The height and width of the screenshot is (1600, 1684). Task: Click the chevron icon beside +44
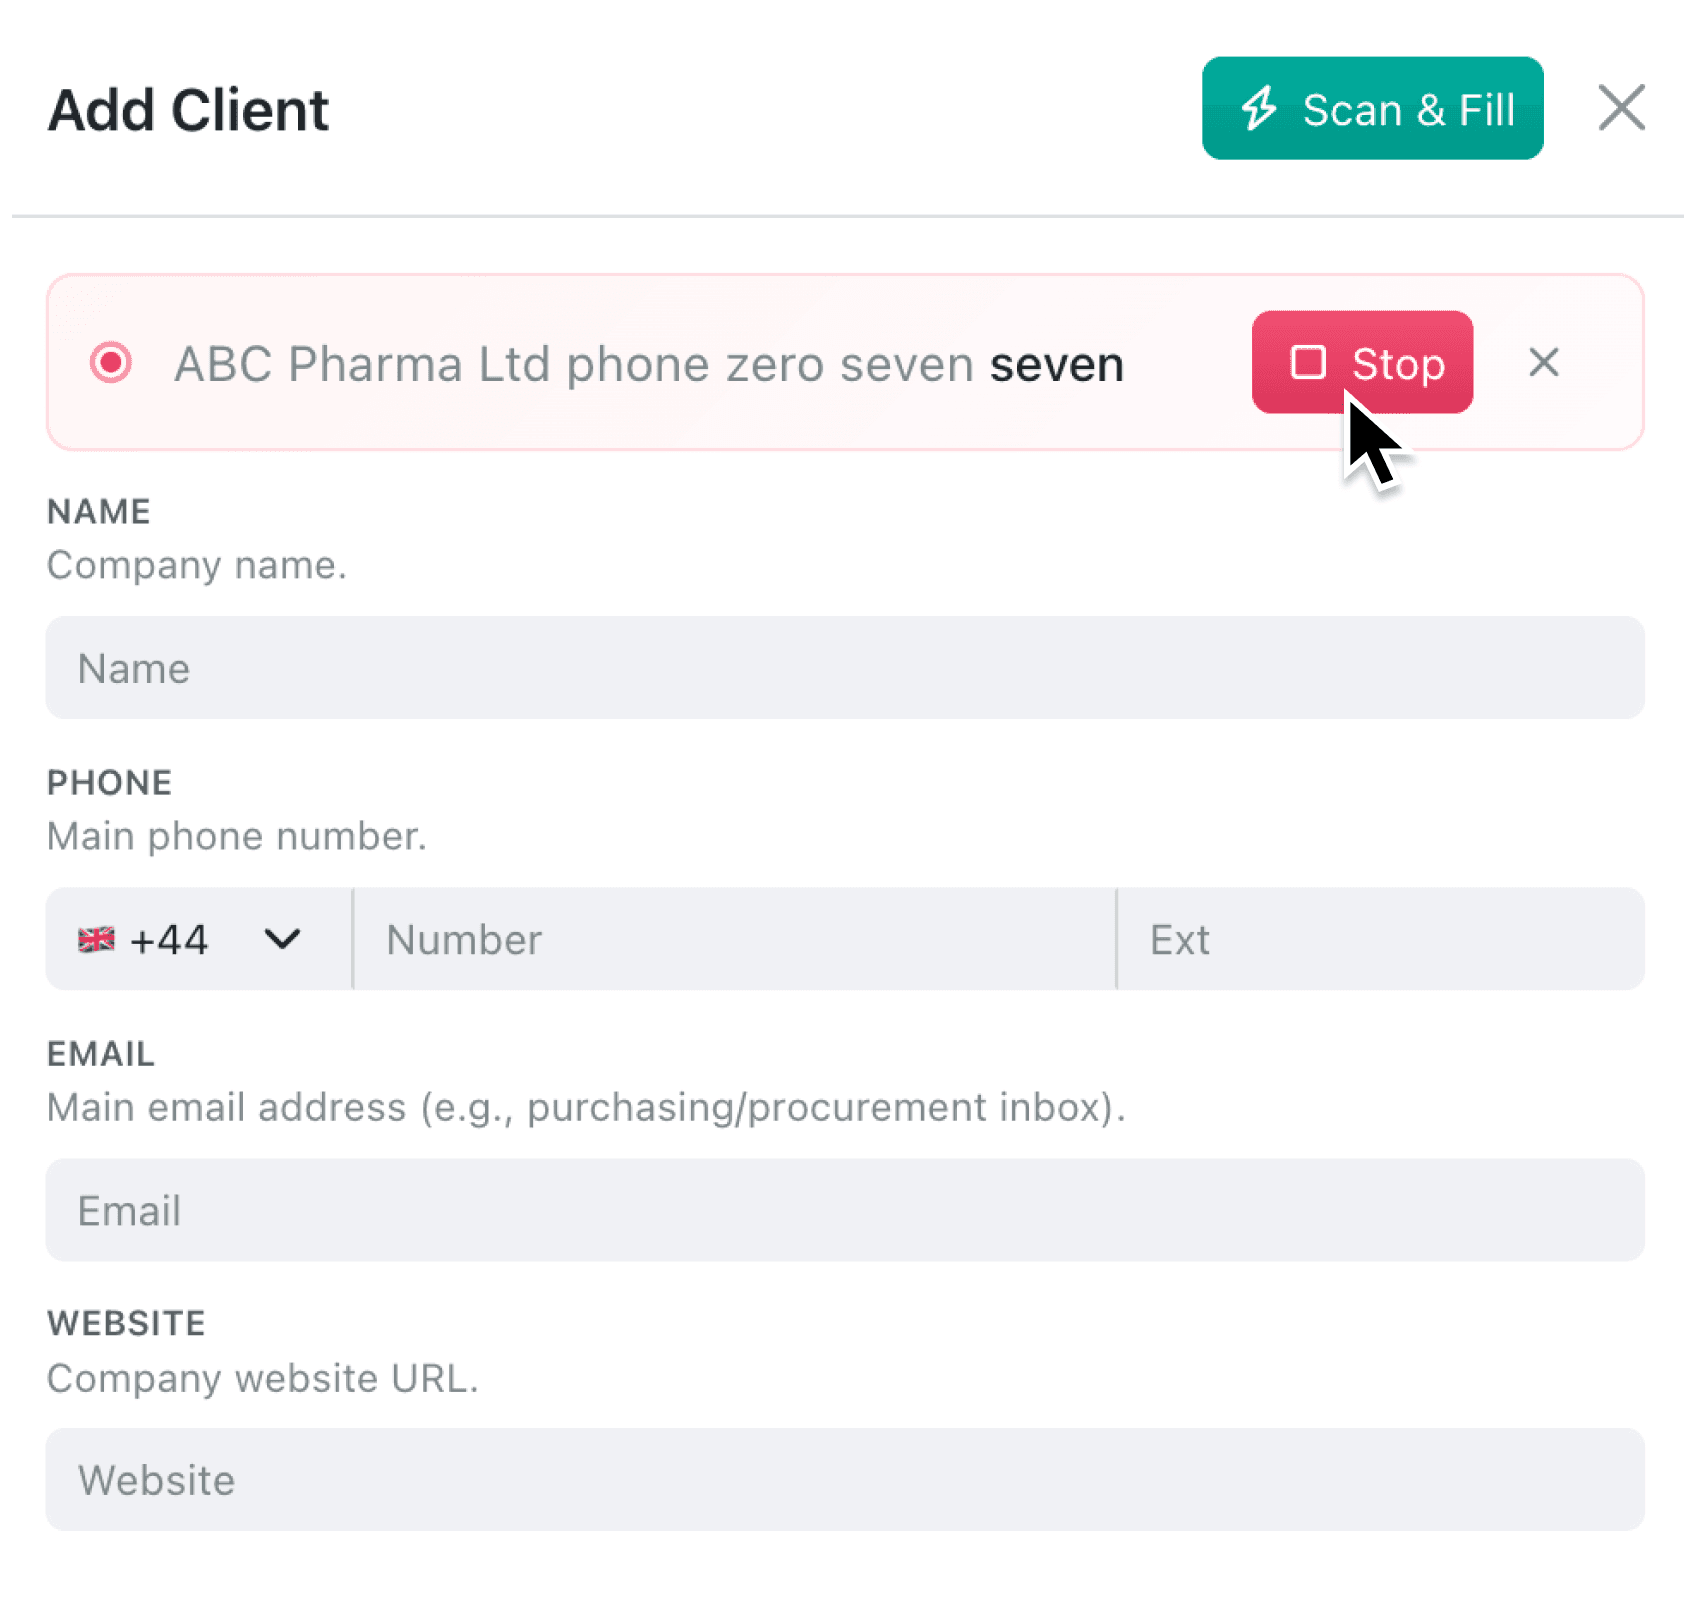coord(282,938)
